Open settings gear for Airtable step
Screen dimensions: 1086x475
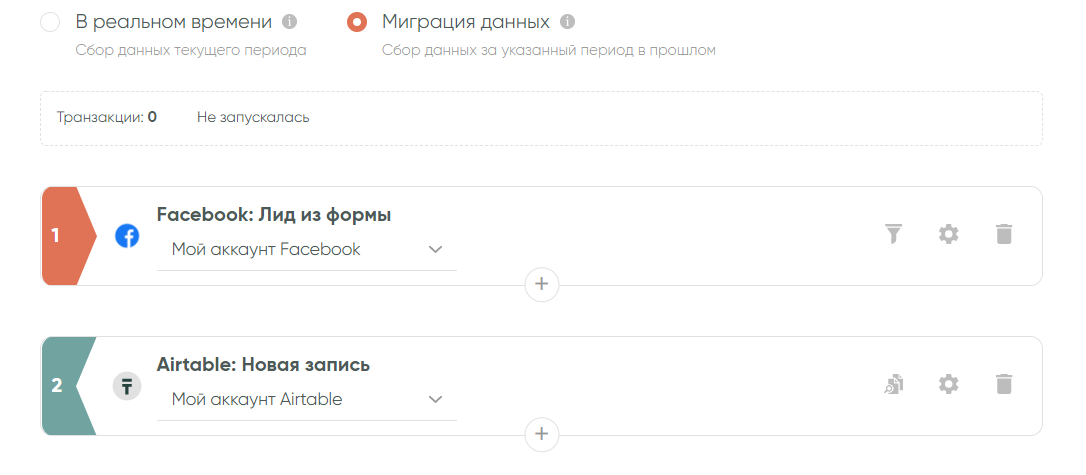(948, 384)
